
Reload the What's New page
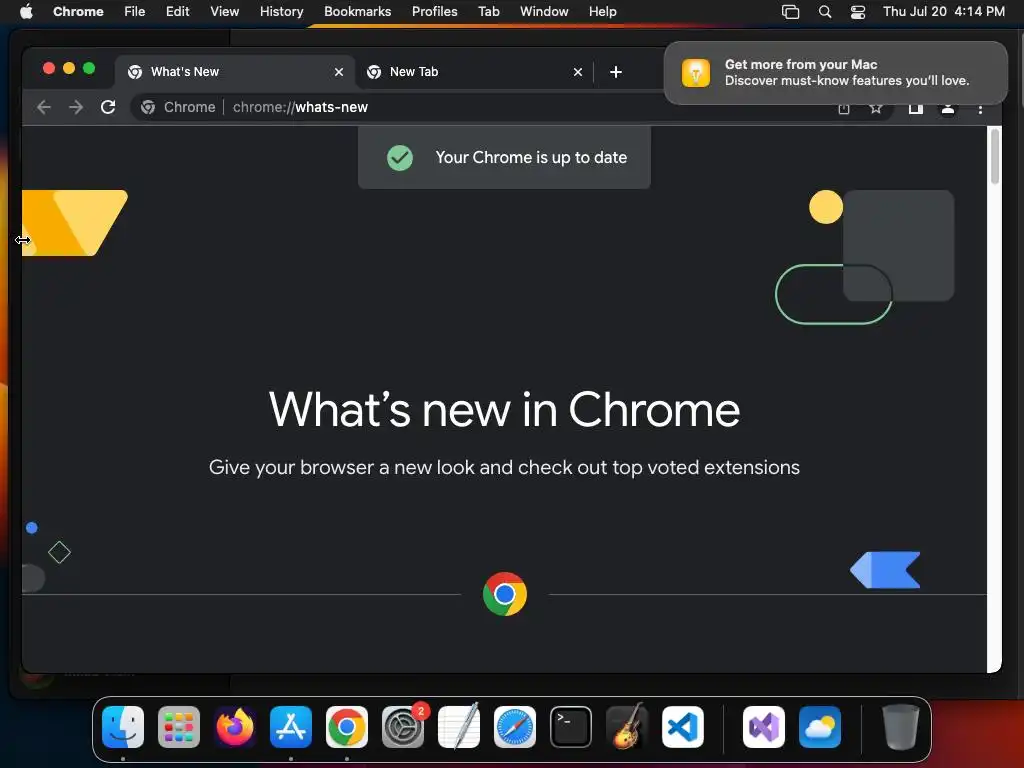tap(108, 107)
